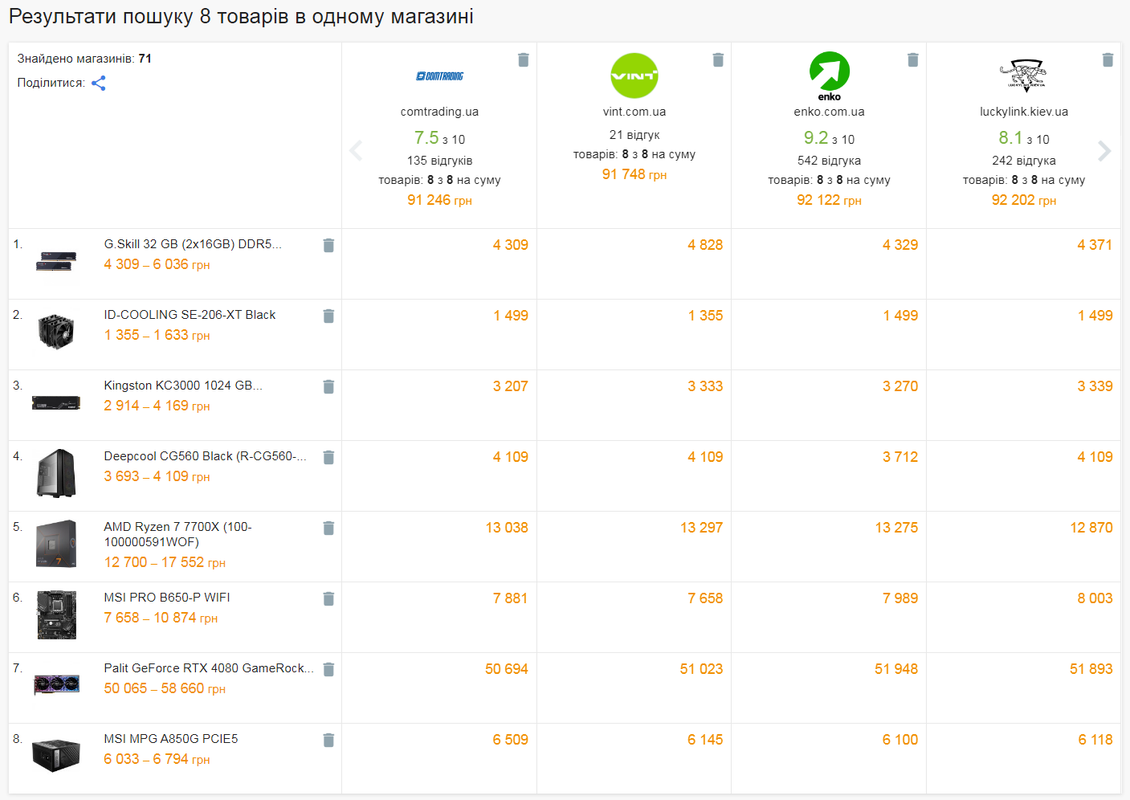This screenshot has height=800, width=1130.
Task: Open AMD Ryzen 7 7700X product
Action: coord(177,534)
